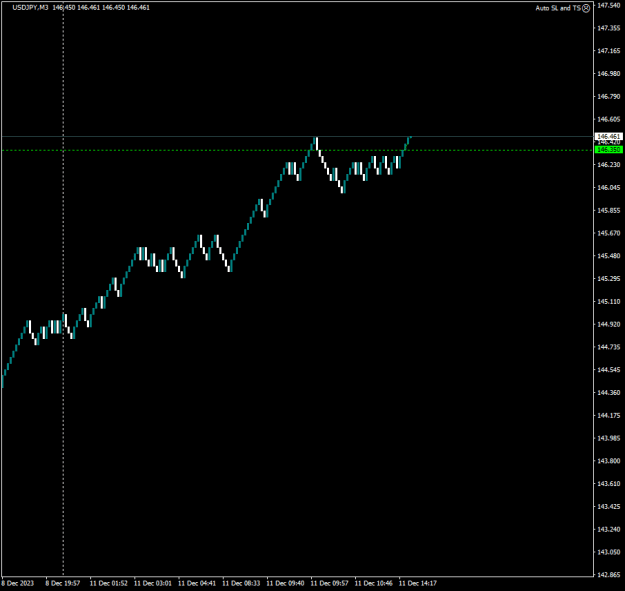The width and height of the screenshot is (625, 591).
Task: Click the expert advisor smiley icon
Action: click(x=586, y=8)
